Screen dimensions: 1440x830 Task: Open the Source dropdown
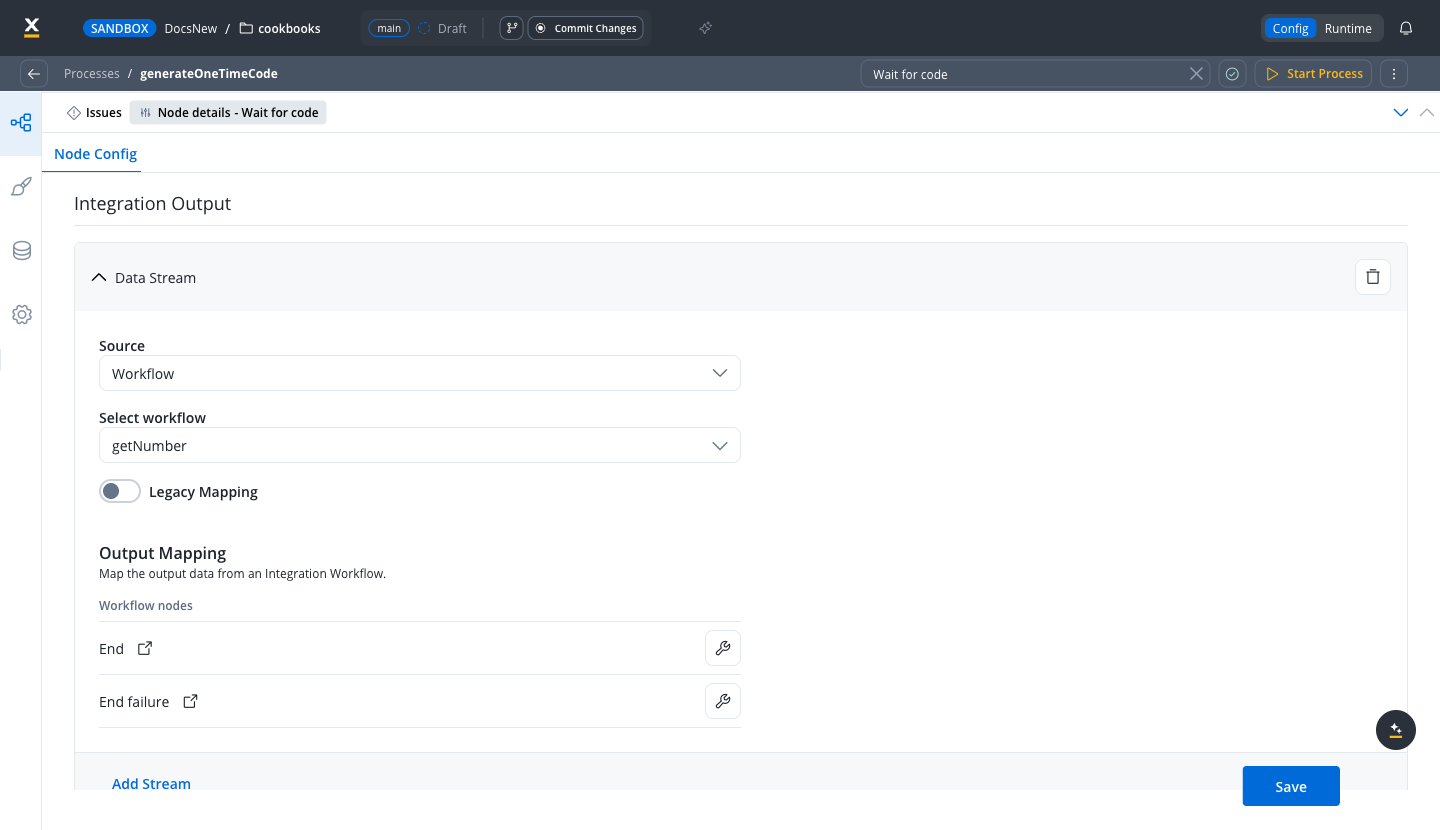point(420,373)
